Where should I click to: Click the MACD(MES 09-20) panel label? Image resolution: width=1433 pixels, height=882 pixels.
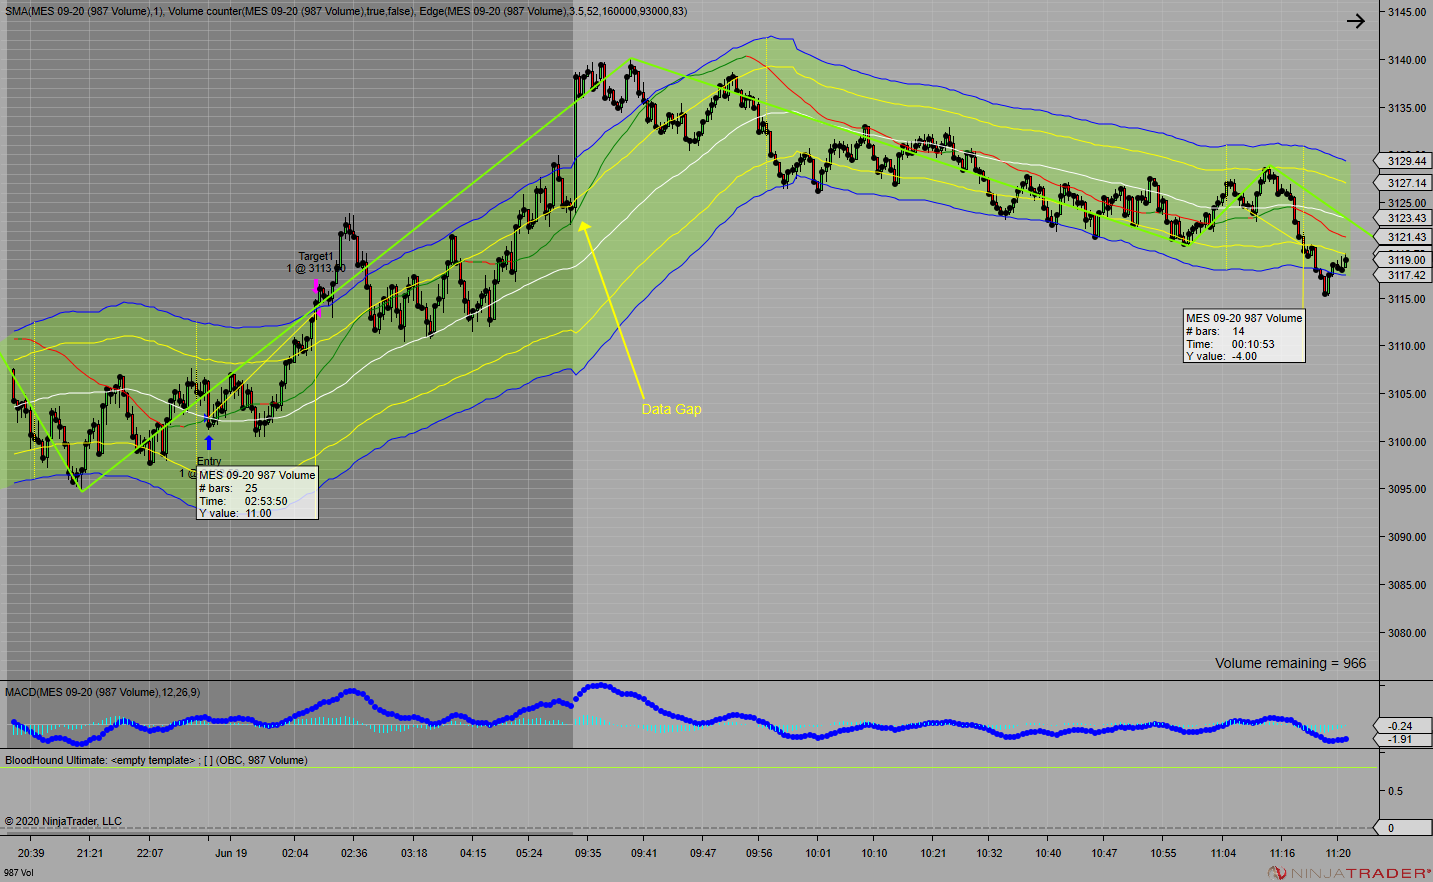pyautogui.click(x=102, y=692)
